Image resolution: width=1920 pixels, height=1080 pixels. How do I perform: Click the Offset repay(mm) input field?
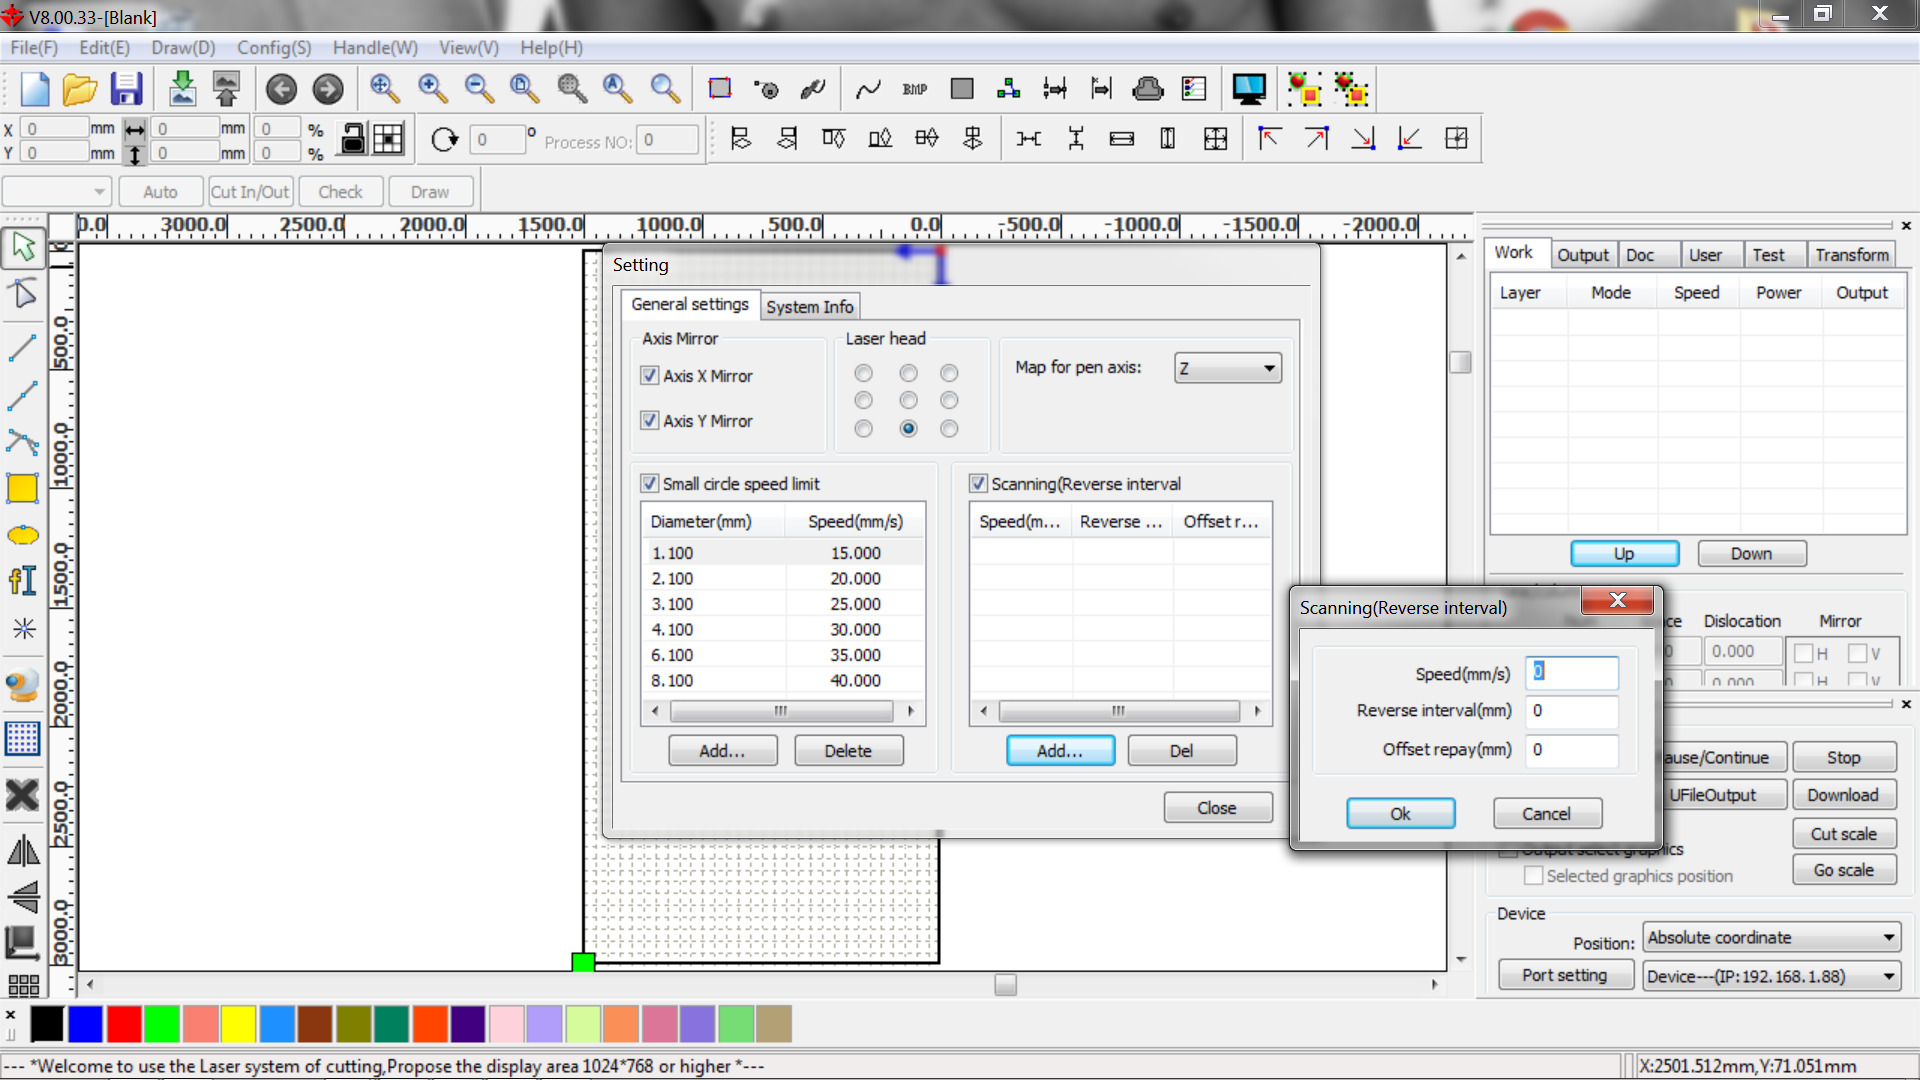point(1572,749)
